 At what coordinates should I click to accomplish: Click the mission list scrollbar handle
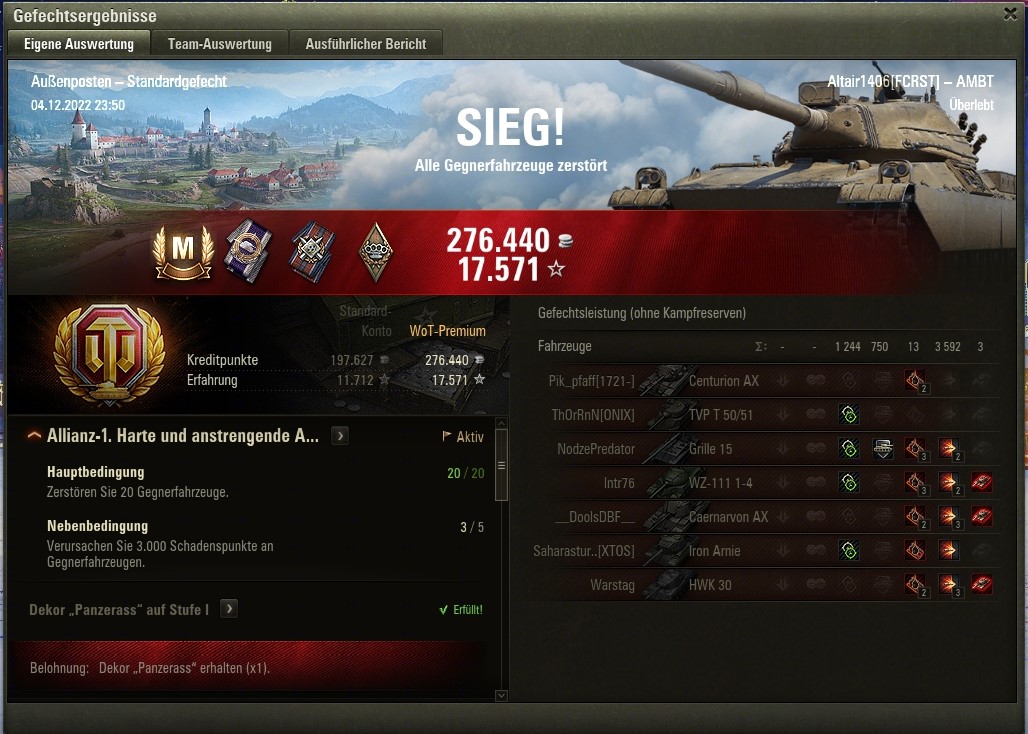coord(502,465)
